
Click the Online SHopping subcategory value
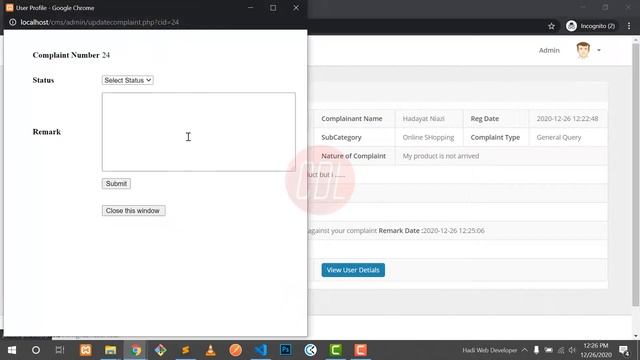(x=428, y=138)
